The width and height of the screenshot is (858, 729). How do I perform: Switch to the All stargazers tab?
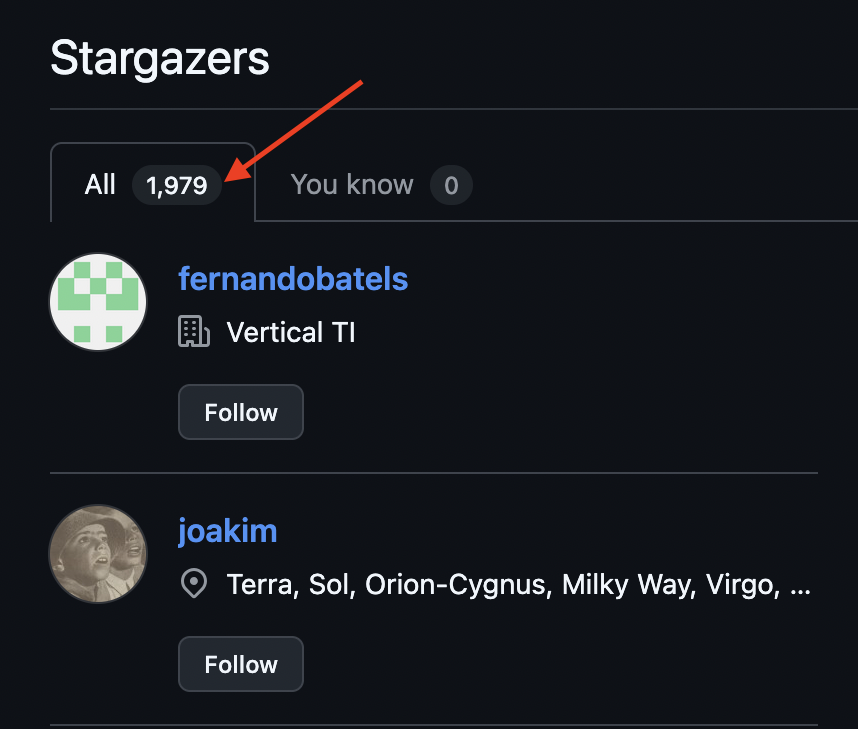tap(100, 185)
